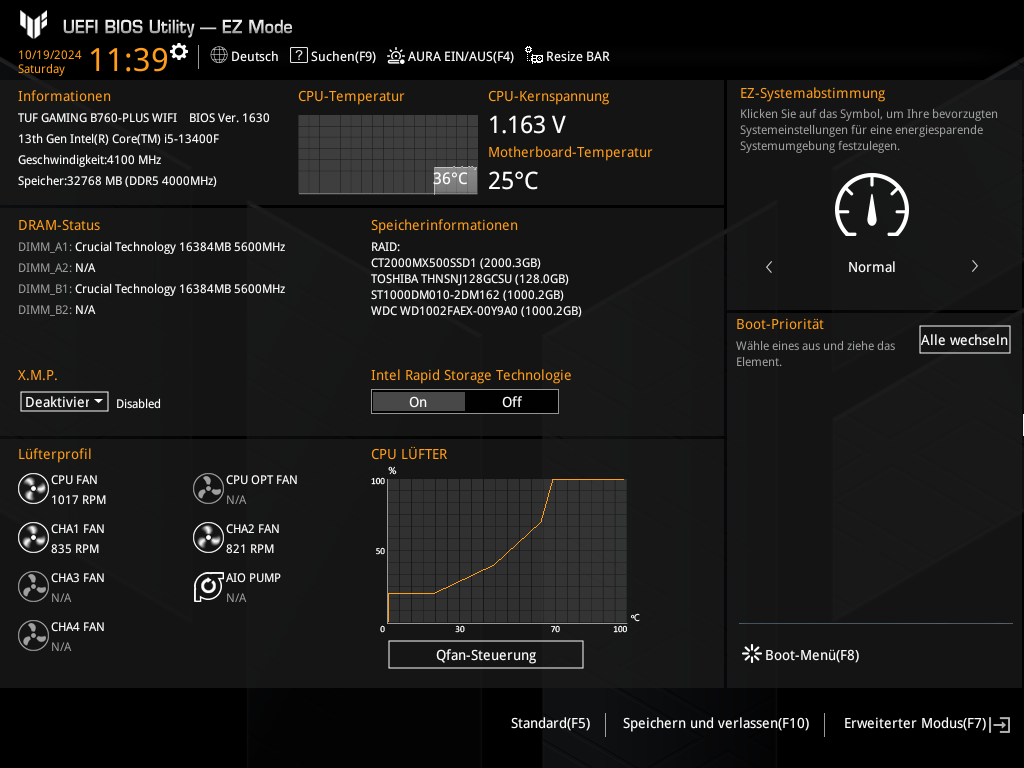Click 821 RPM CHA2 fan speed

point(250,549)
